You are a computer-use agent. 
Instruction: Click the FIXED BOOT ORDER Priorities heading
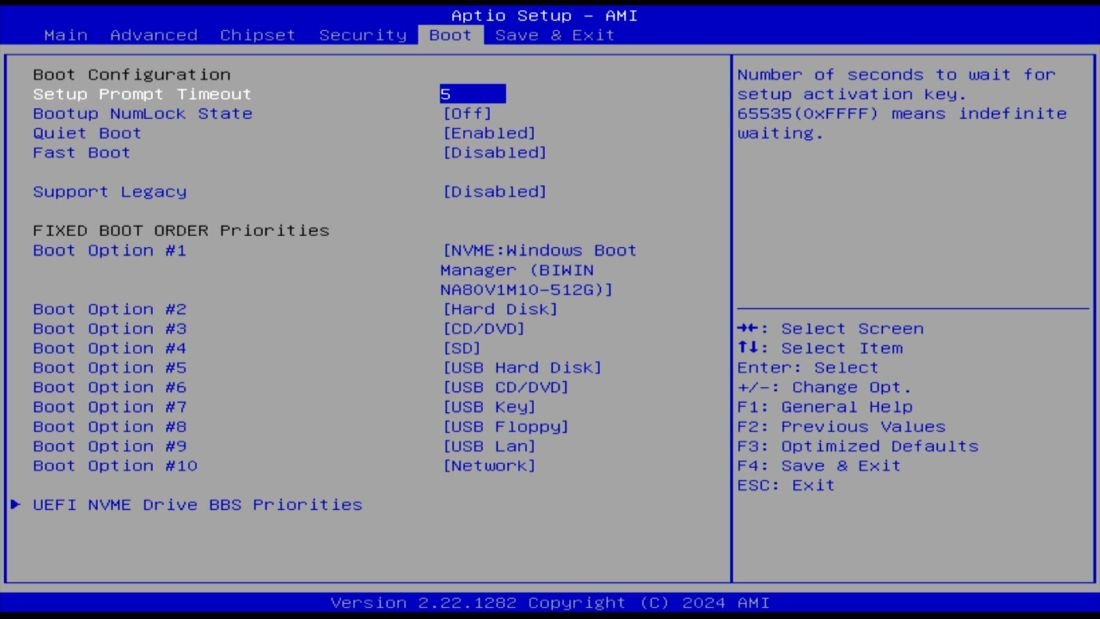tap(181, 231)
